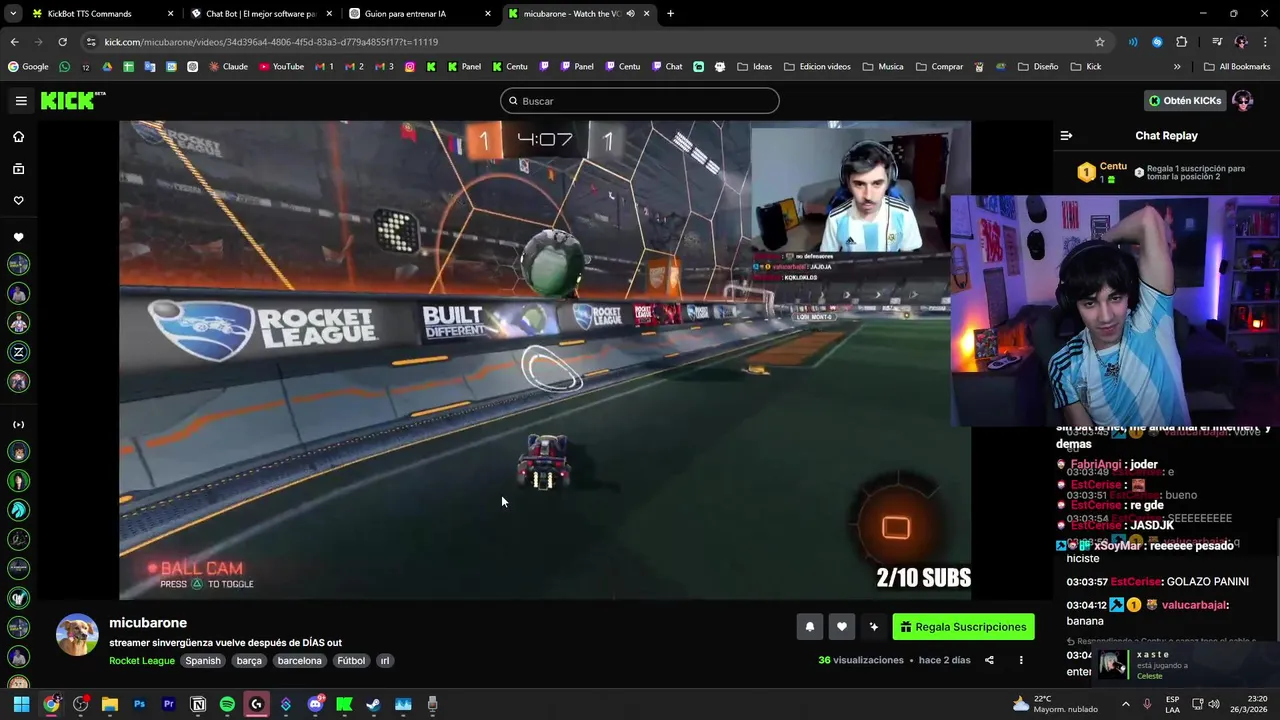1280x720 pixels.
Task: Expand hidden bookmarks chevron
Action: [x=1177, y=67]
